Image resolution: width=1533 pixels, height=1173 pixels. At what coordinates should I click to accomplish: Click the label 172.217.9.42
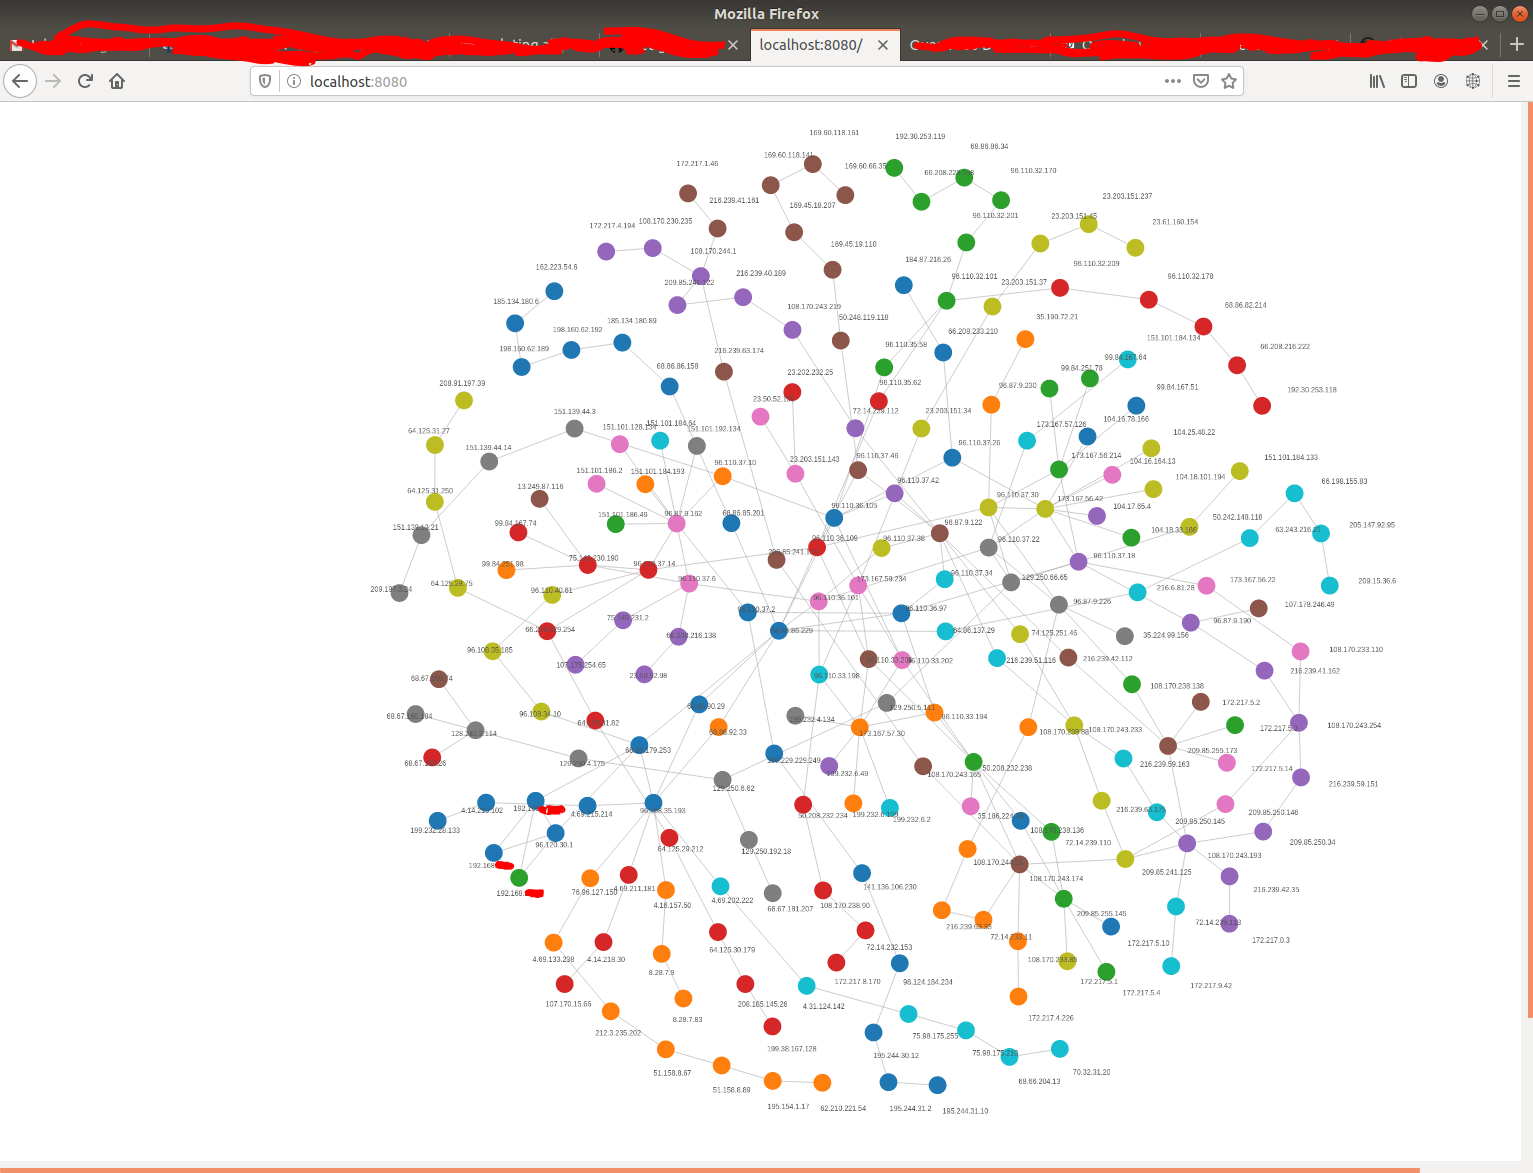(1211, 986)
